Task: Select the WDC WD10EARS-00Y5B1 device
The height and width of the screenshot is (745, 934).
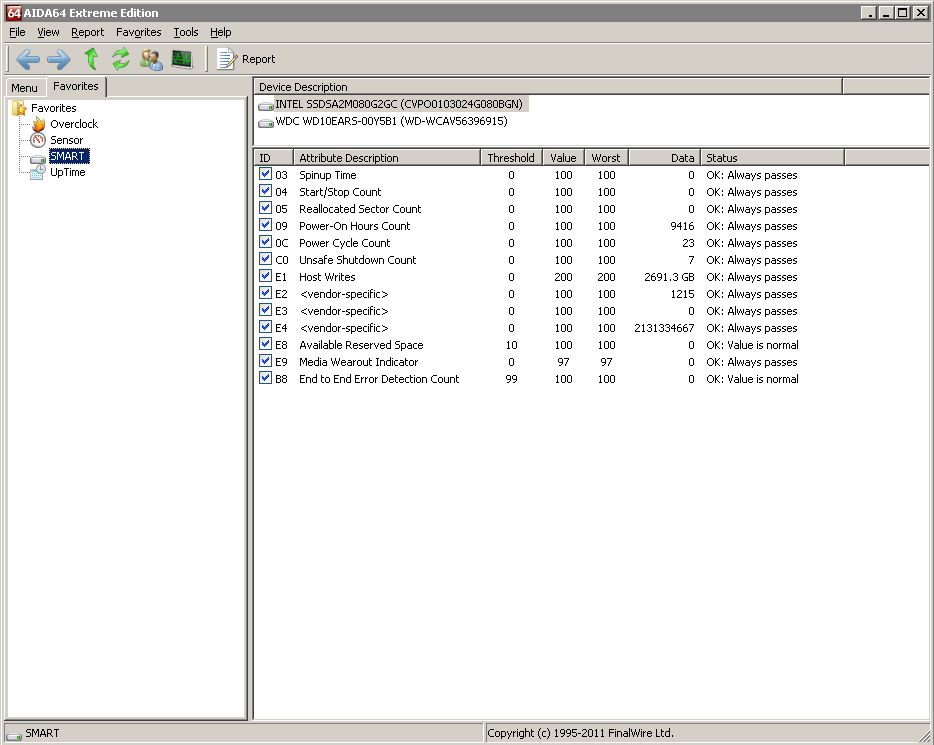Action: 391,121
